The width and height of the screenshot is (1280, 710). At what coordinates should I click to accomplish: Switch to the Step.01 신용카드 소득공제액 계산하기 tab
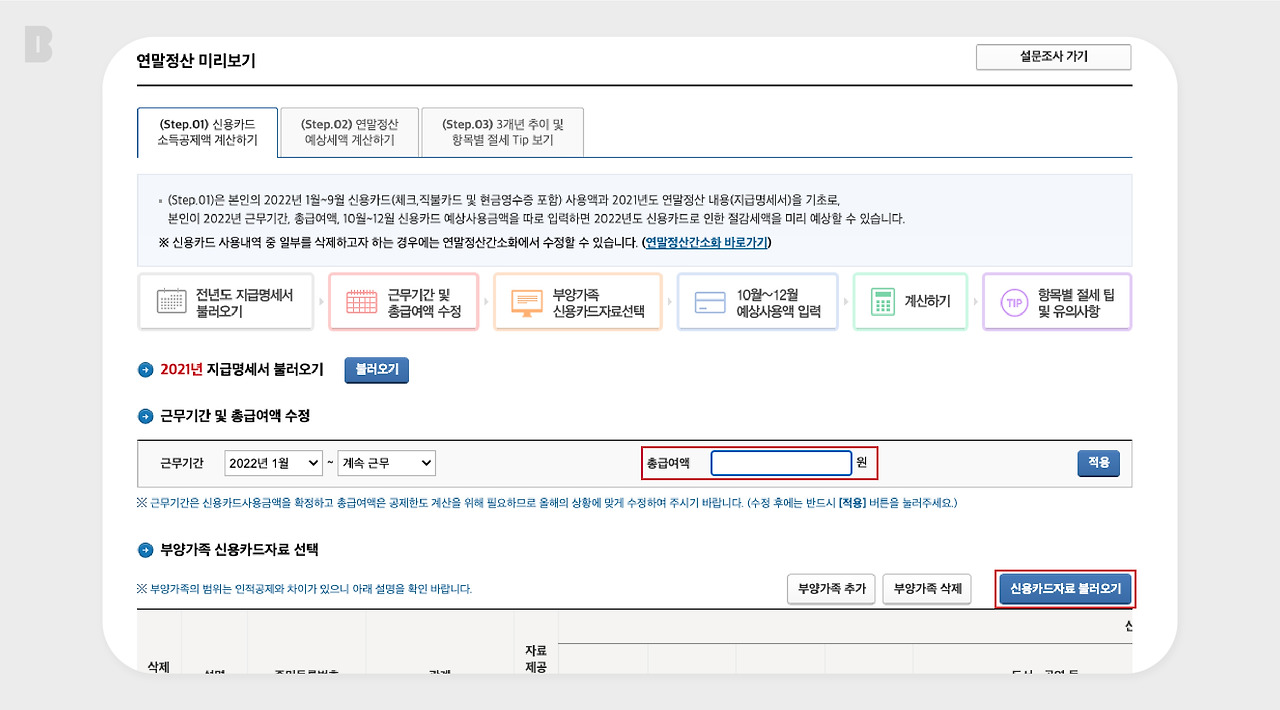coord(207,131)
